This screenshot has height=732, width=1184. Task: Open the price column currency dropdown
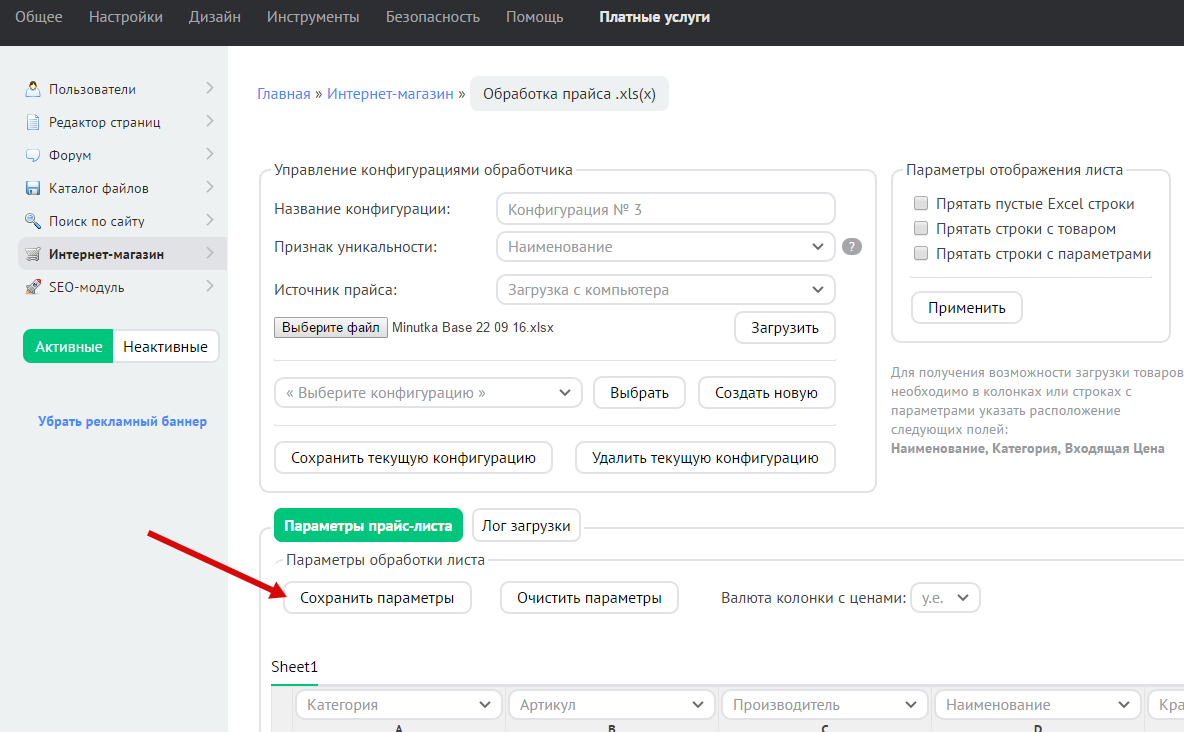coord(945,598)
